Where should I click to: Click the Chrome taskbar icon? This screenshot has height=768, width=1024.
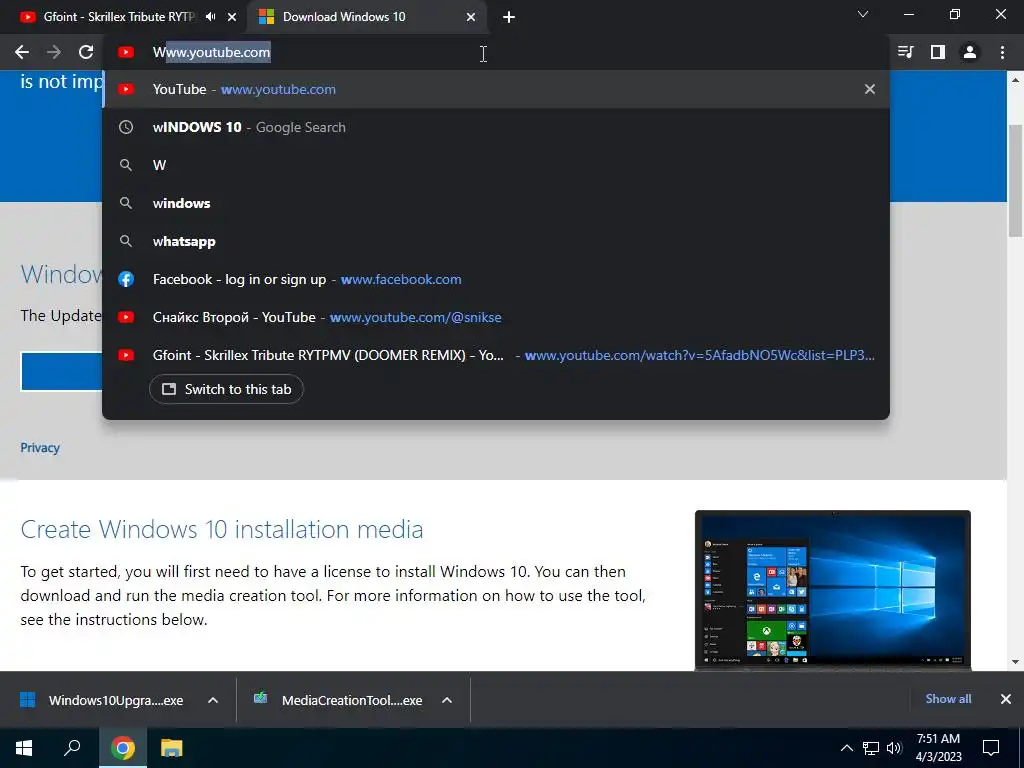tap(123, 748)
